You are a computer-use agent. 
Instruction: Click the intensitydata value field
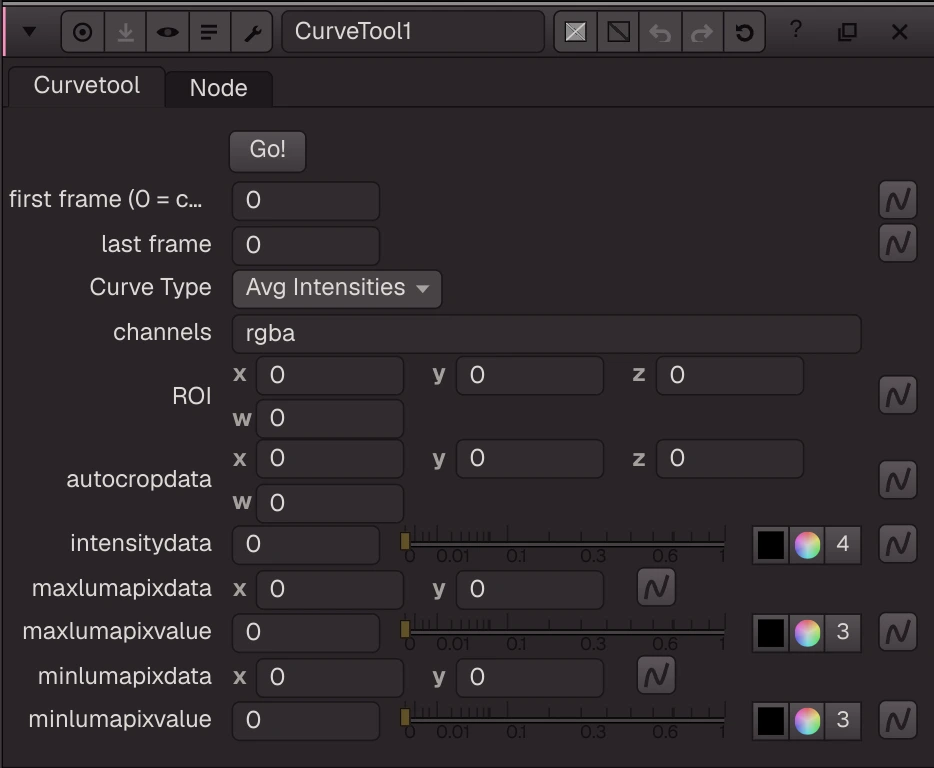tap(306, 545)
